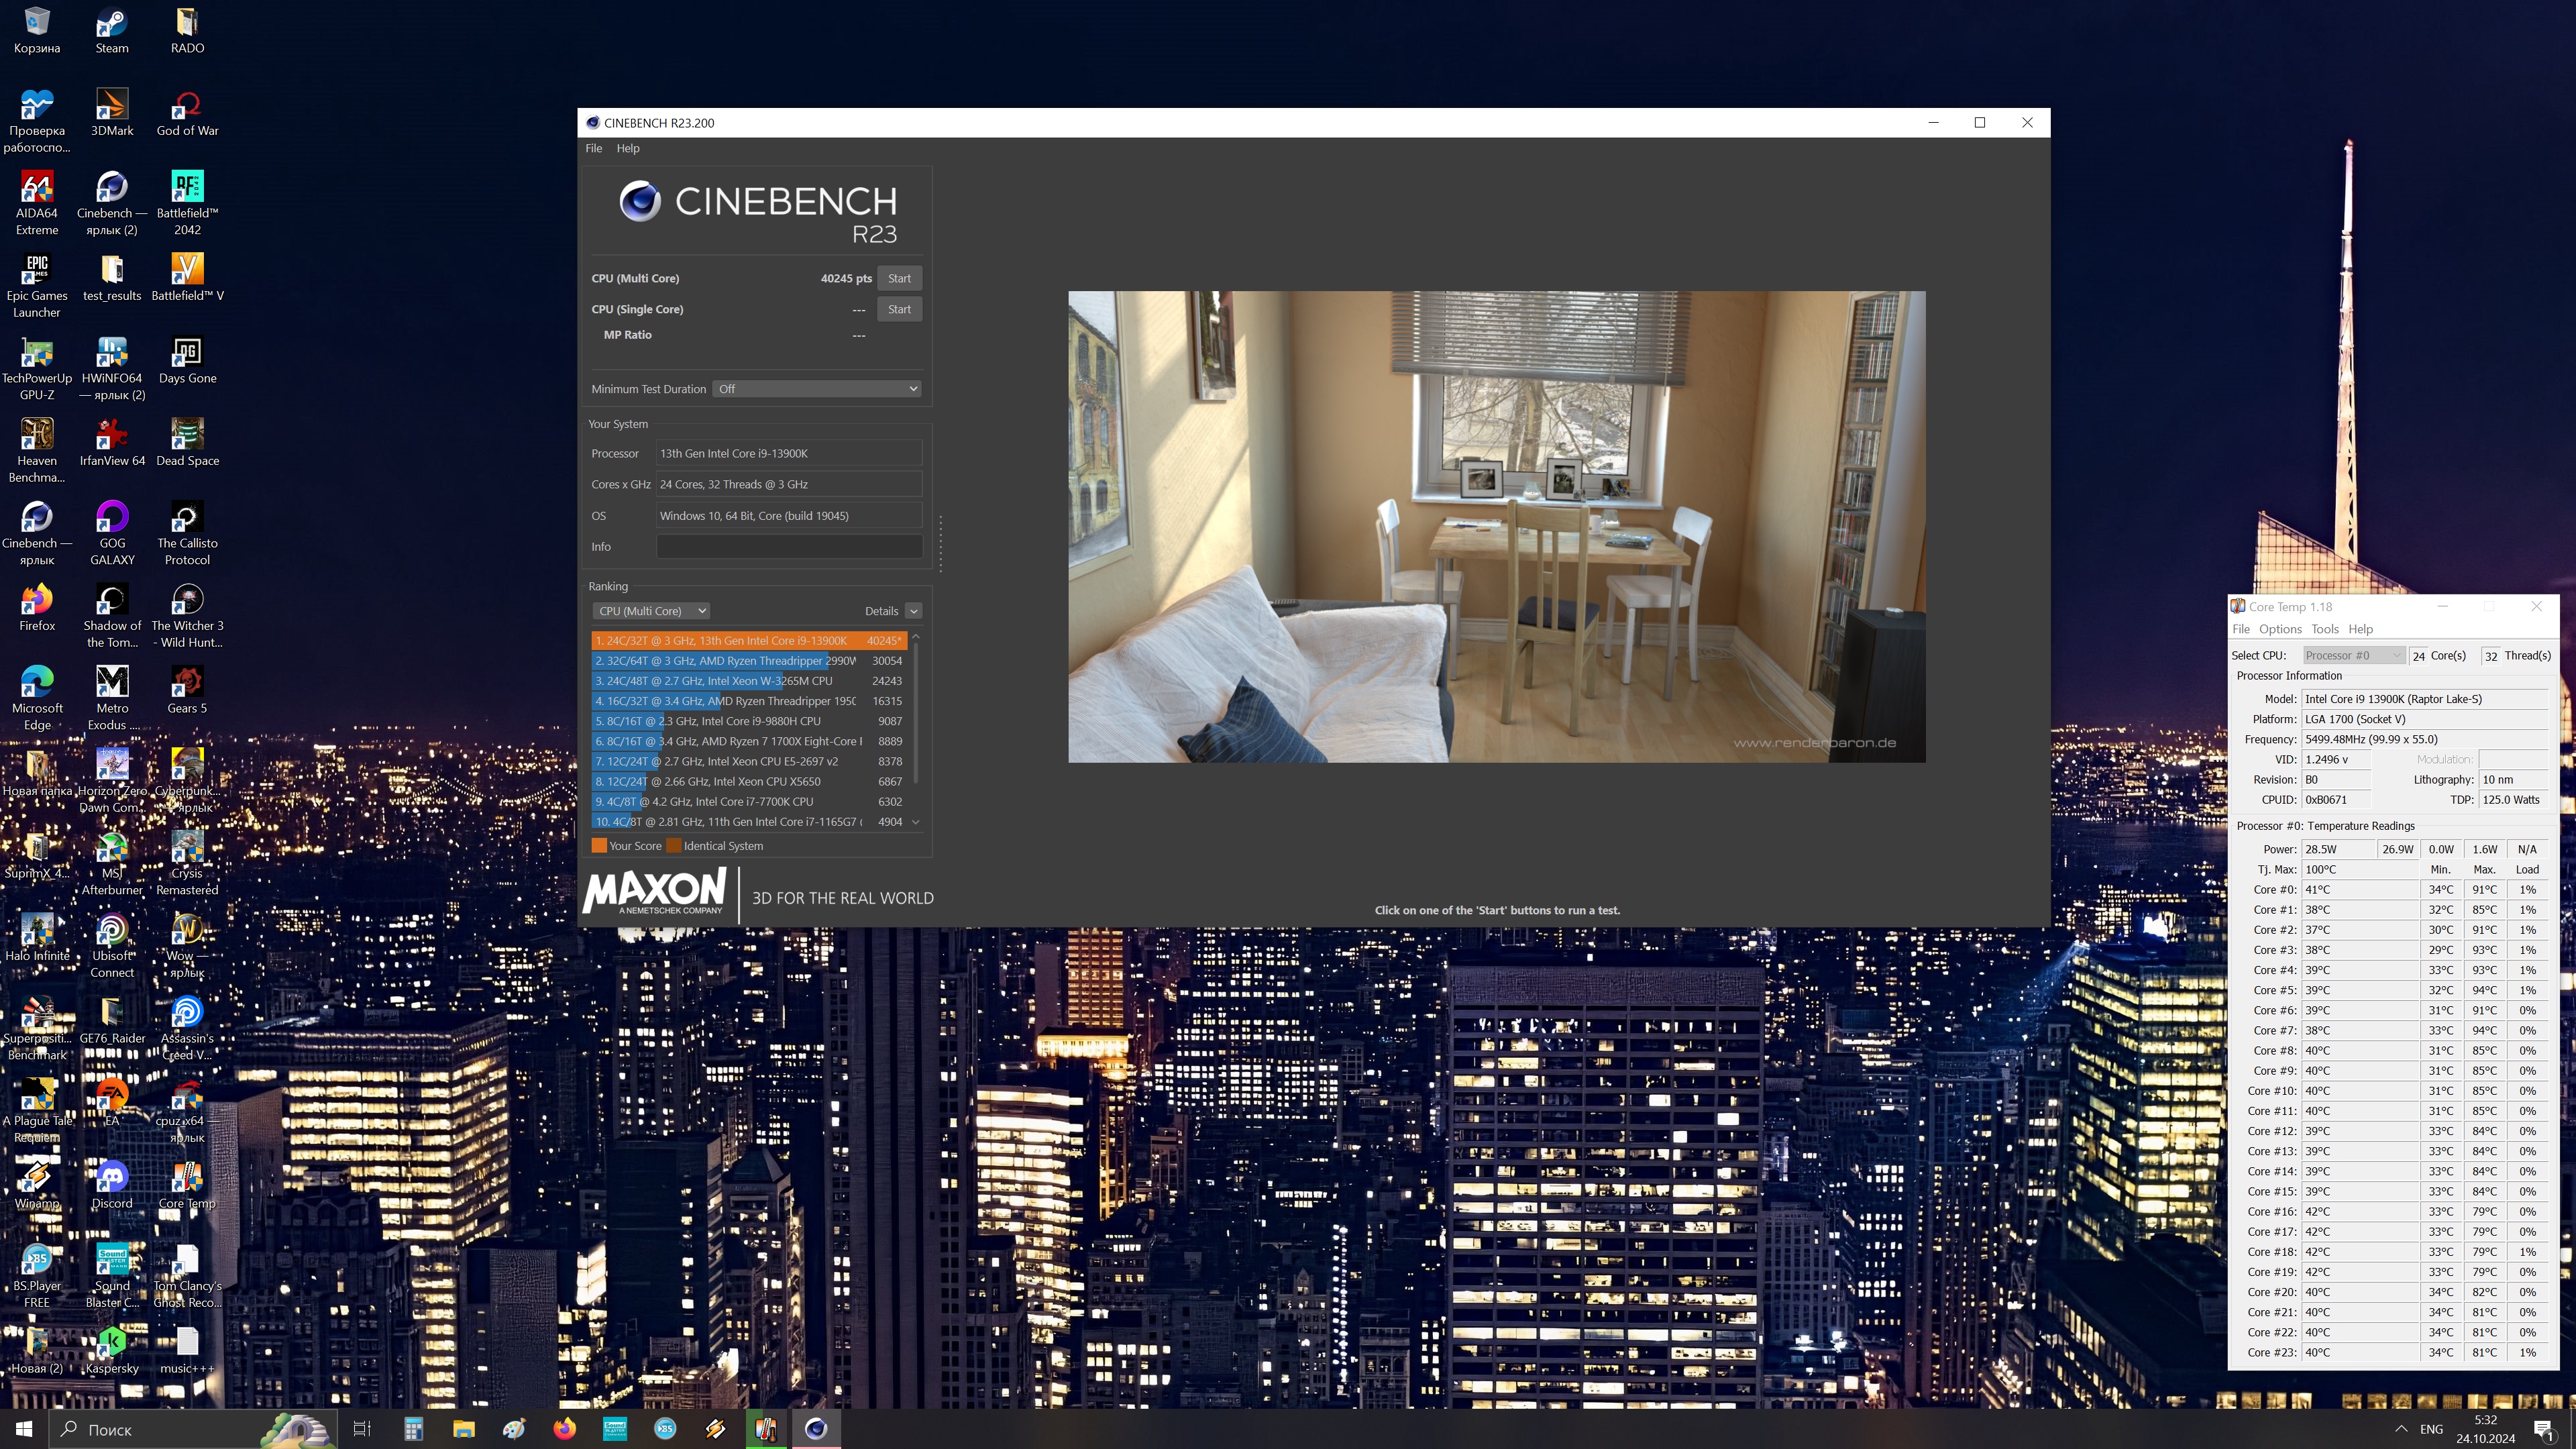Open TechPowerUp GPU-Z desktop icon
This screenshot has height=1449, width=2576.
pos(37,353)
